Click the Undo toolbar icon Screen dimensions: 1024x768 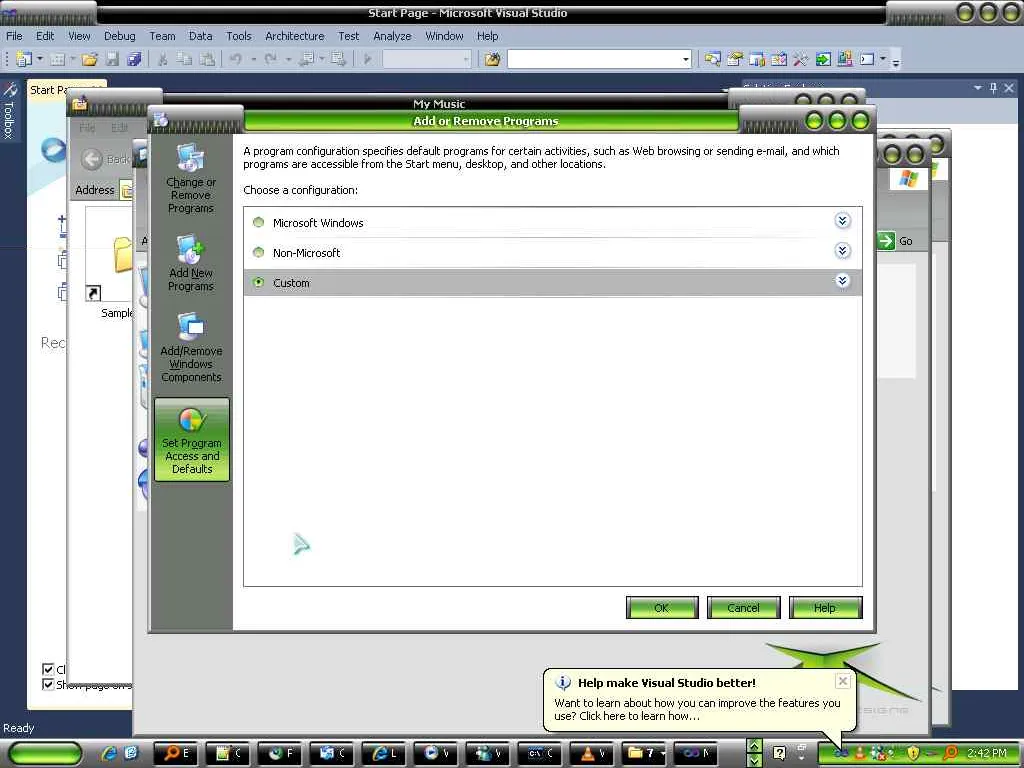(x=236, y=59)
